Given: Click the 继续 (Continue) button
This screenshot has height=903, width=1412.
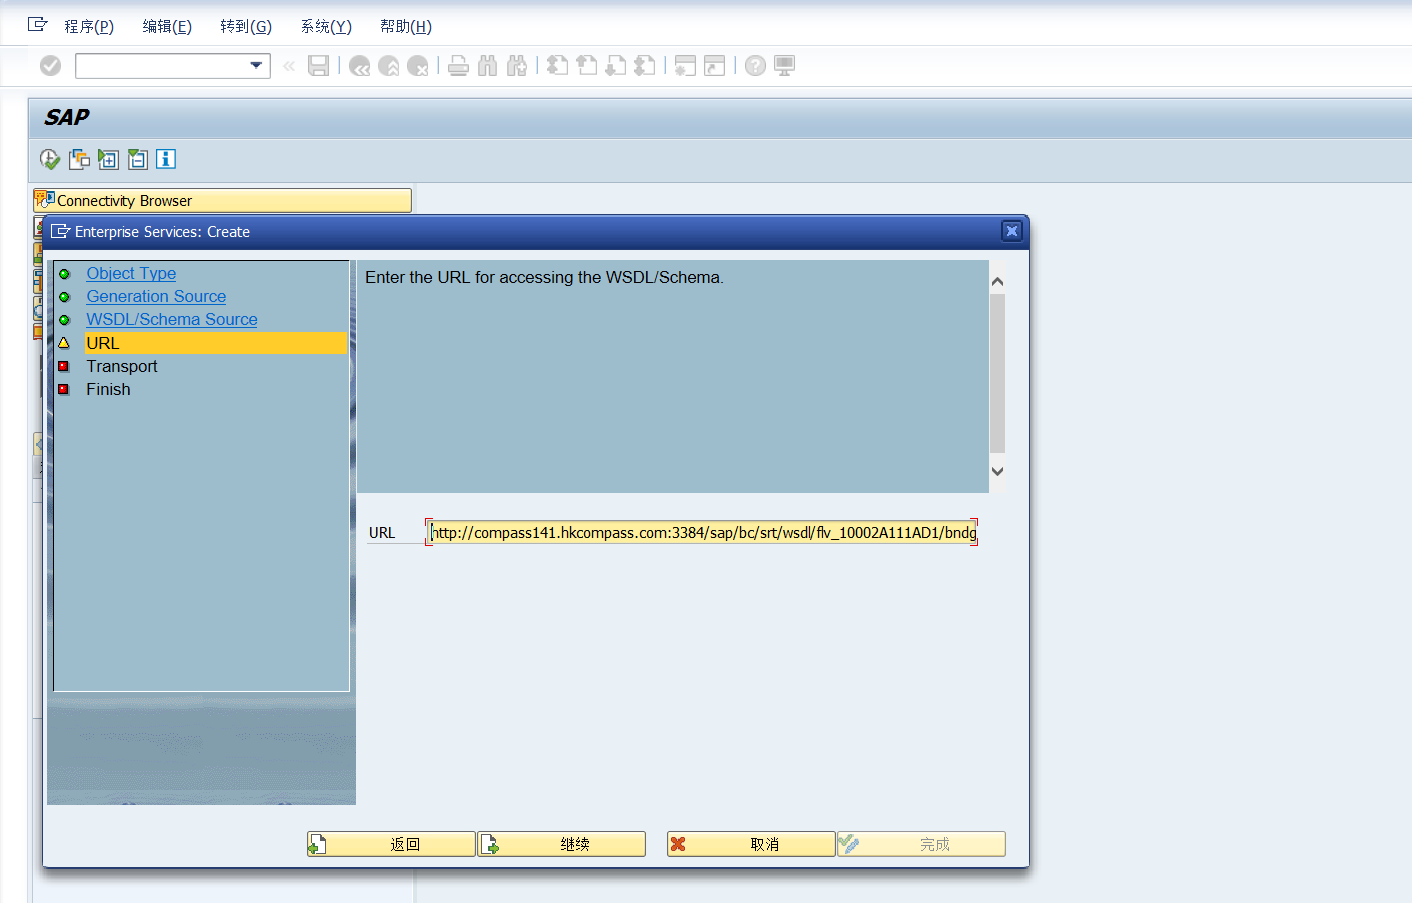Looking at the screenshot, I should tap(561, 844).
